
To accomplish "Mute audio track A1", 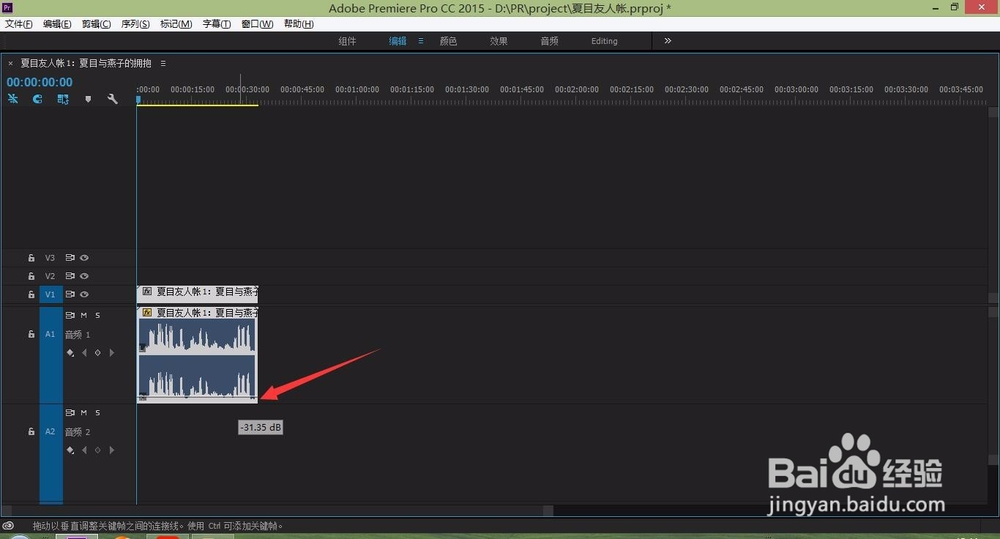I will [x=84, y=315].
